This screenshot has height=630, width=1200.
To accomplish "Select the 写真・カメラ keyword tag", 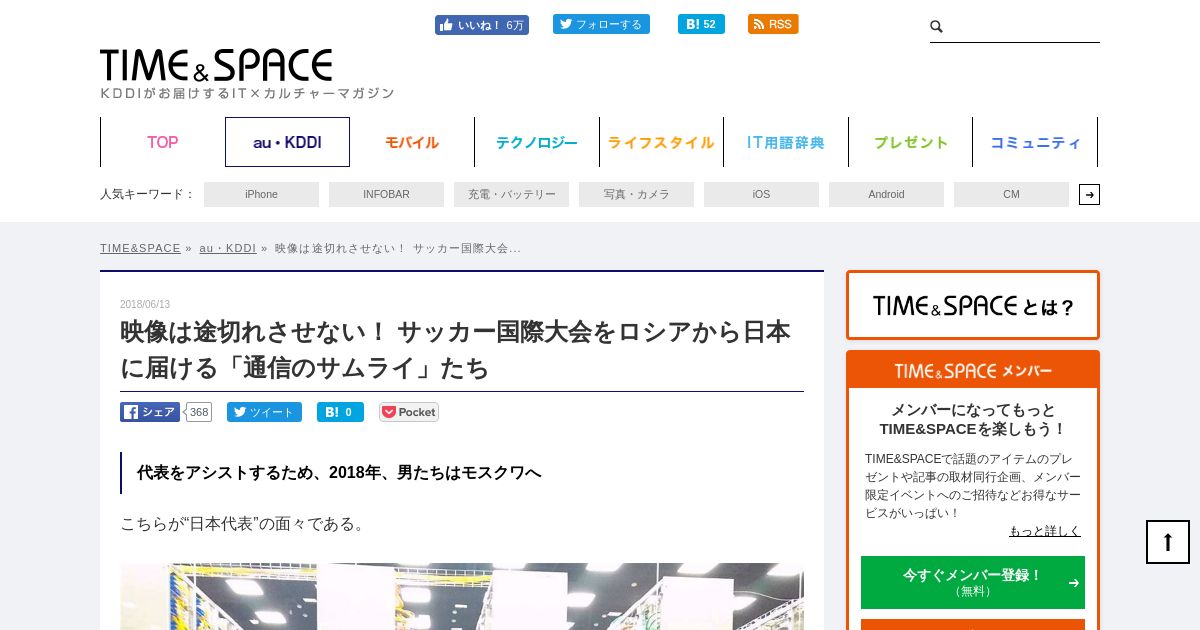I will click(636, 194).
